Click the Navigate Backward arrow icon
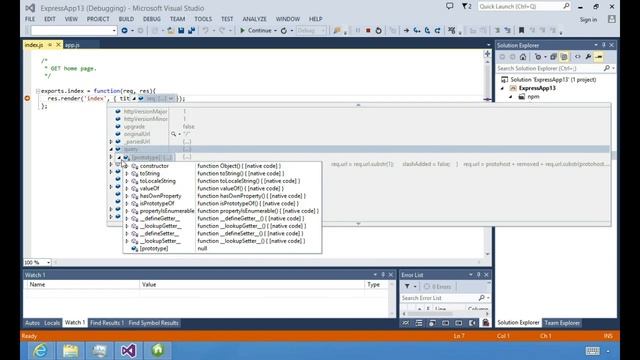This screenshot has height=360, width=640. pyautogui.click(x=124, y=30)
